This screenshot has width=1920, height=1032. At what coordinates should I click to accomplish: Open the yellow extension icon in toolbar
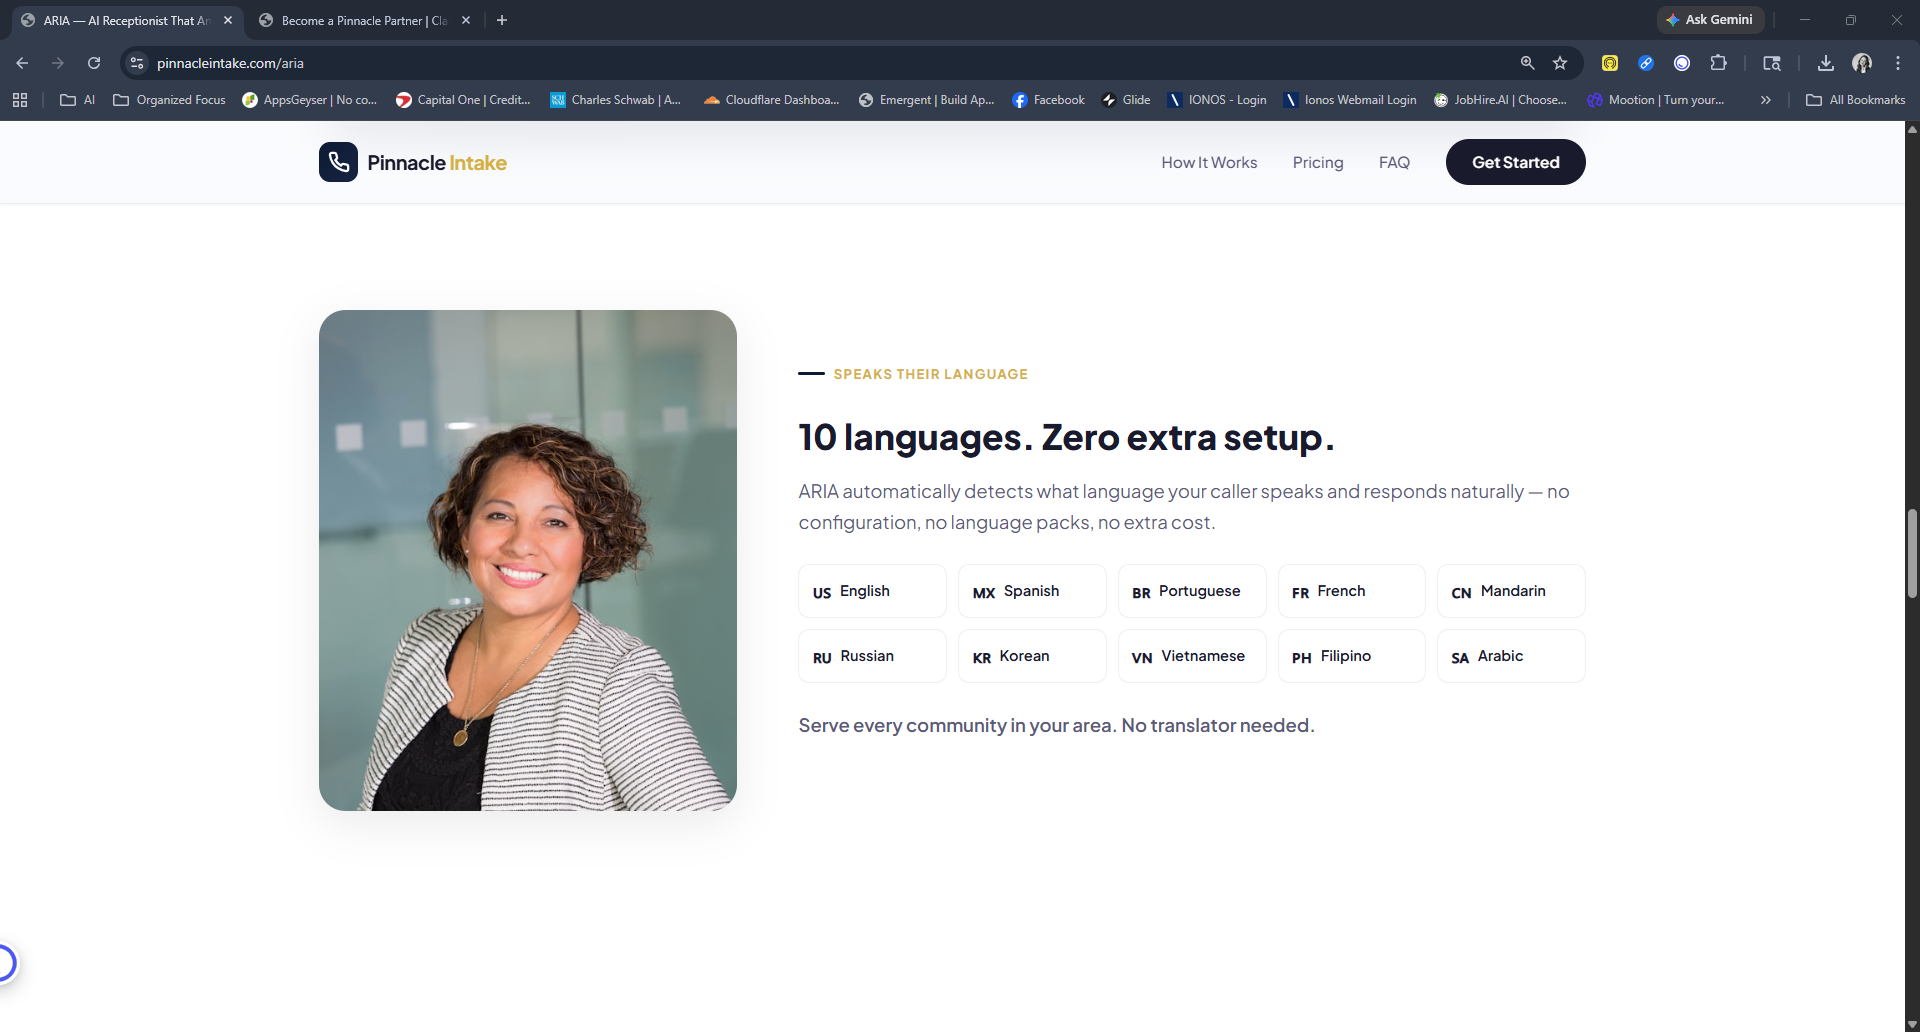click(x=1610, y=63)
